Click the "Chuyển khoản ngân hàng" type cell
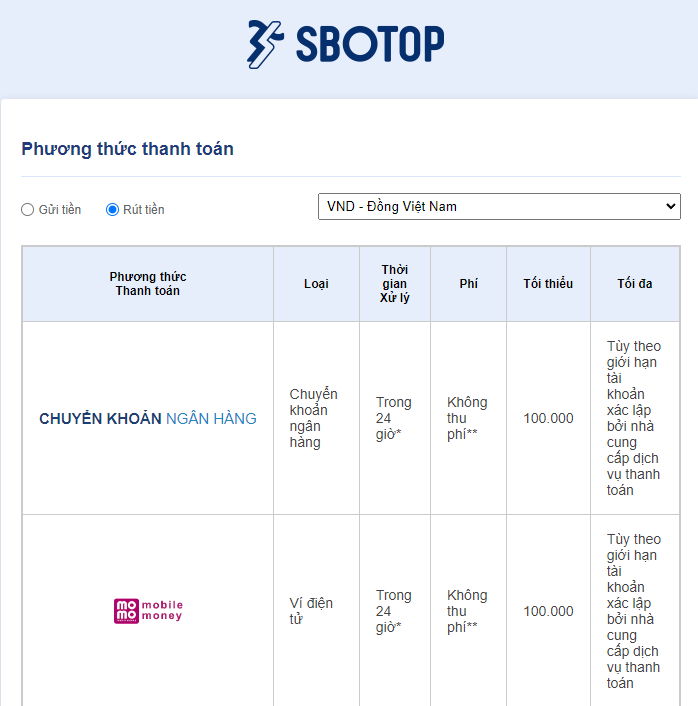698x706 pixels. pos(314,418)
